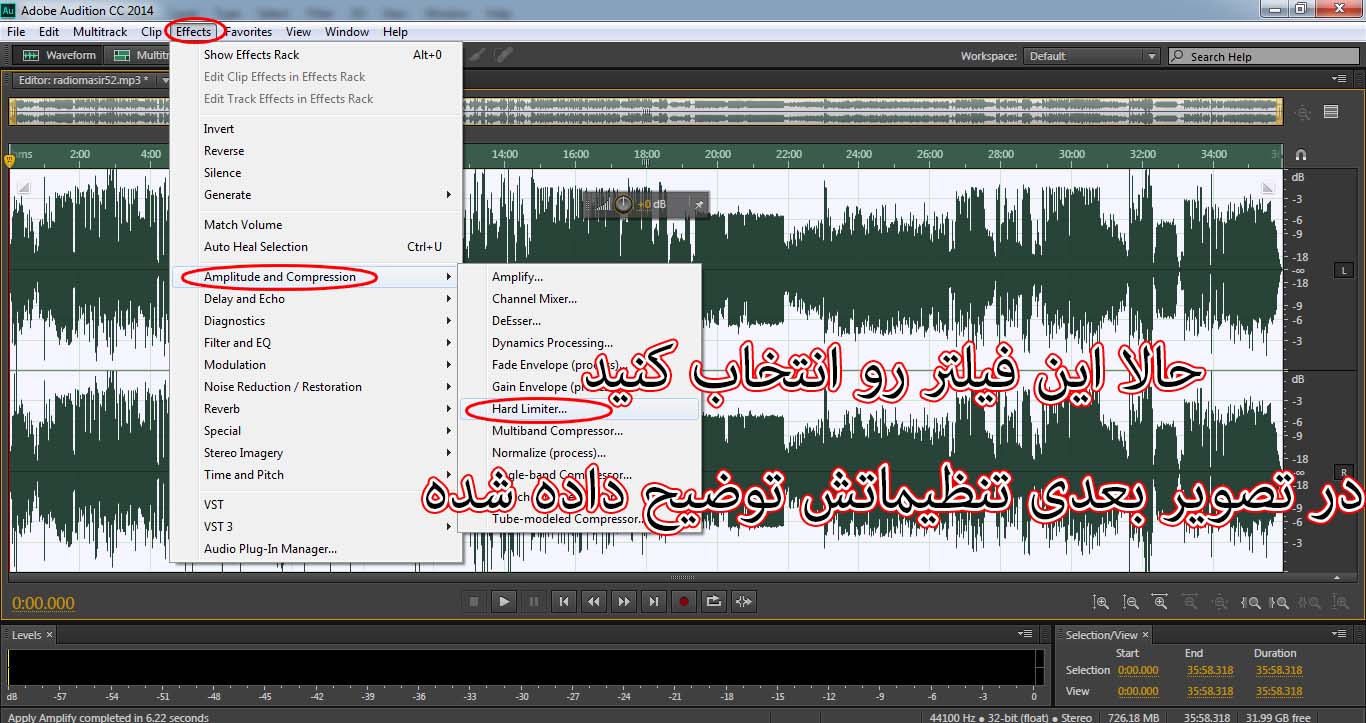This screenshot has height=723, width=1366.
Task: Adjust the volume knob in HUD
Action: 624,204
